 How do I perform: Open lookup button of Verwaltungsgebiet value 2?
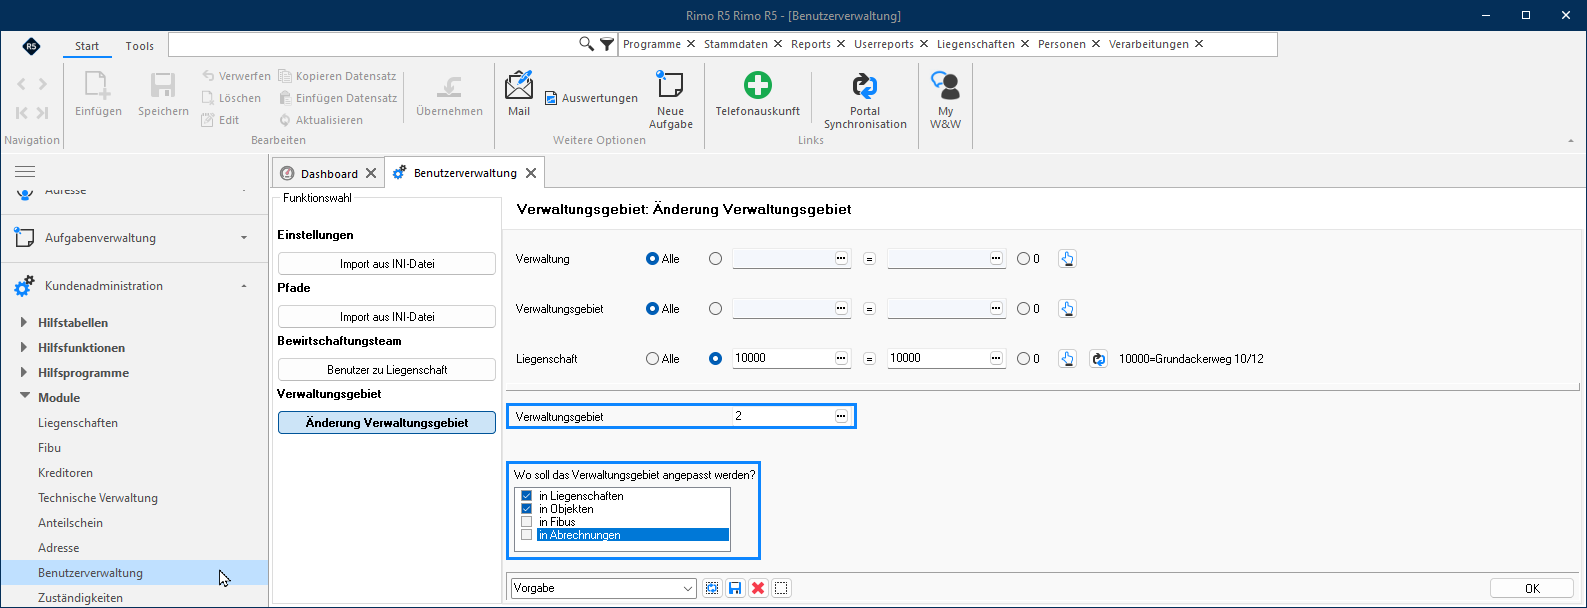pos(841,416)
